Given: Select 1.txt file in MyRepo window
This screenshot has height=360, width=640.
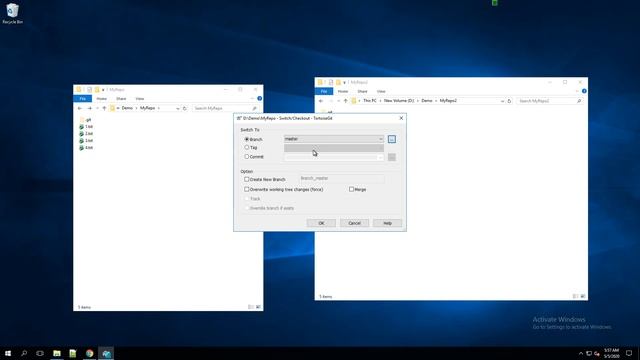Looking at the screenshot, I should point(86,127).
